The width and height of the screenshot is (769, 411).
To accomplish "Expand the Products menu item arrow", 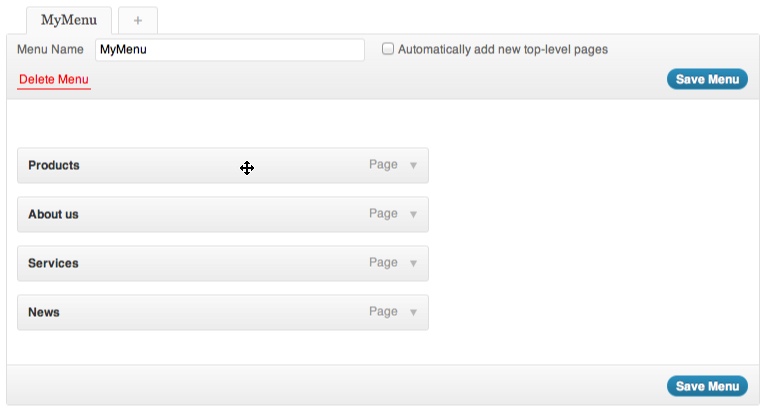I will [x=414, y=166].
